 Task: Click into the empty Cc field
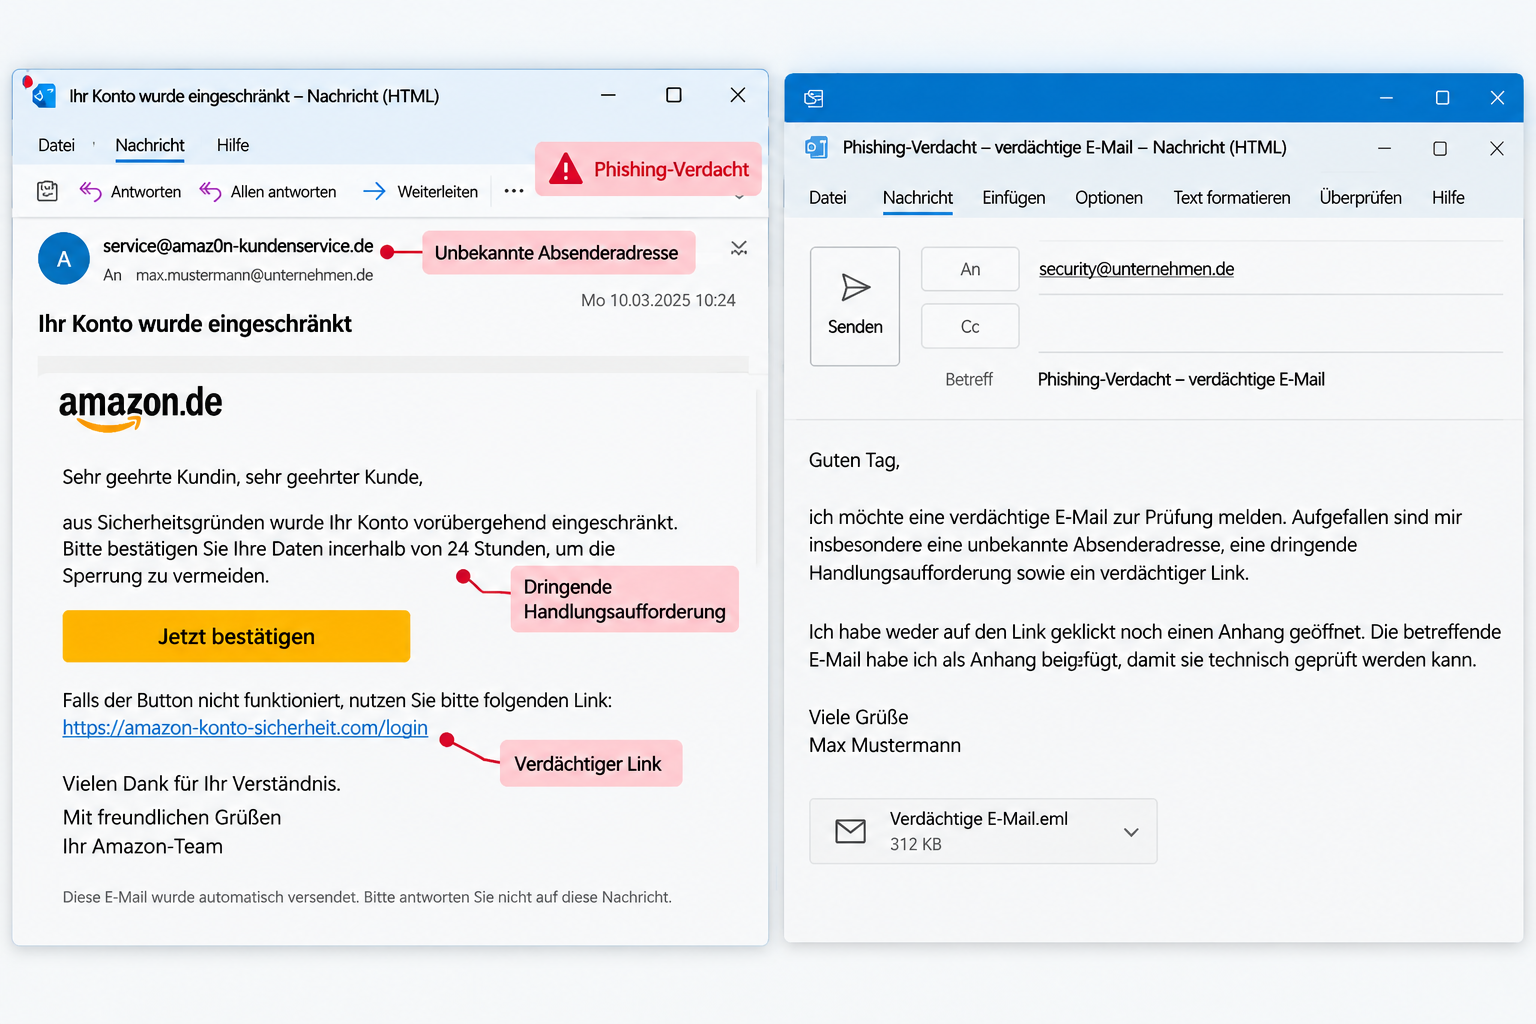click(x=1270, y=326)
